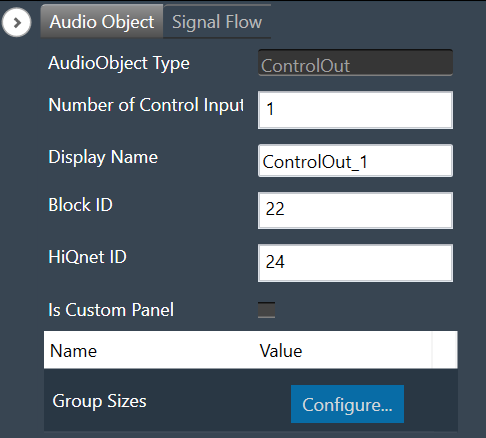Click the AudioObject Type label

point(119,63)
